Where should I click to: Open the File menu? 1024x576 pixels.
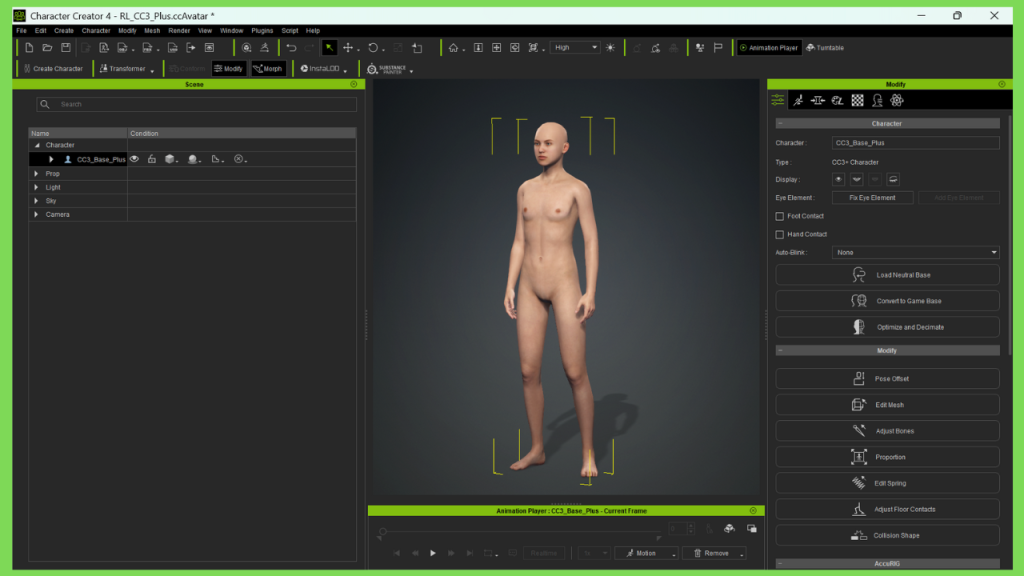(22, 31)
